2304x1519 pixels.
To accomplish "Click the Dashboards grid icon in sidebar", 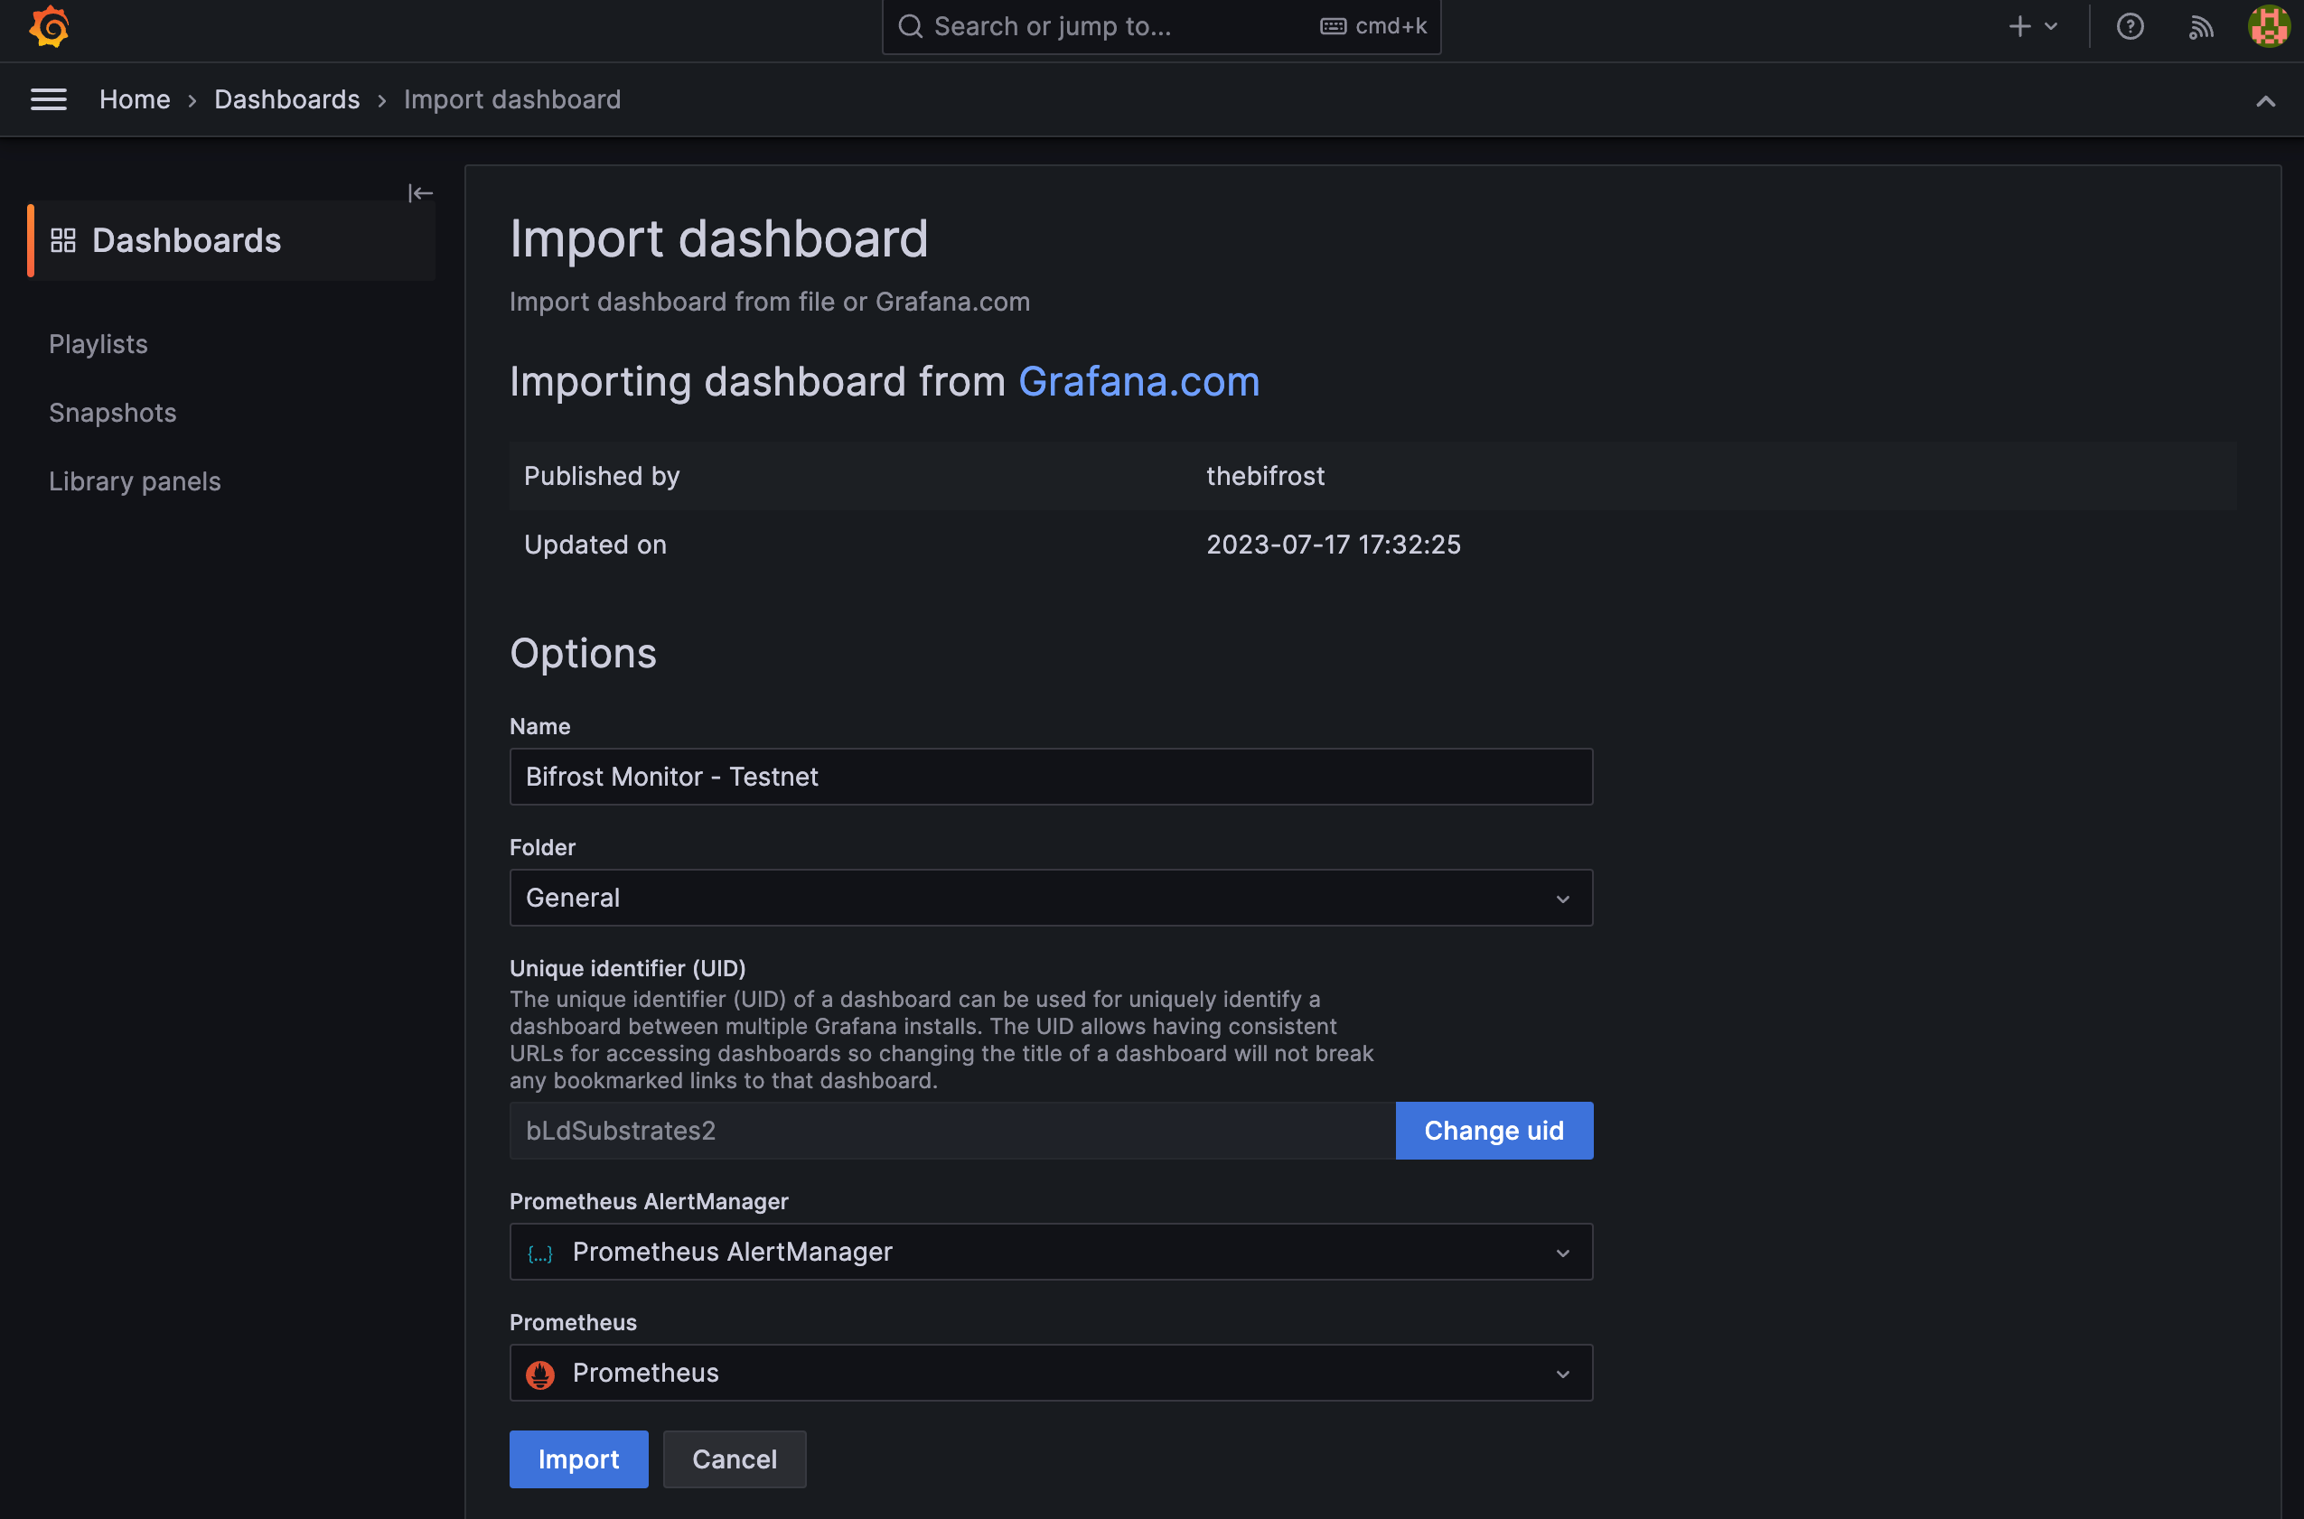I will coord(63,240).
